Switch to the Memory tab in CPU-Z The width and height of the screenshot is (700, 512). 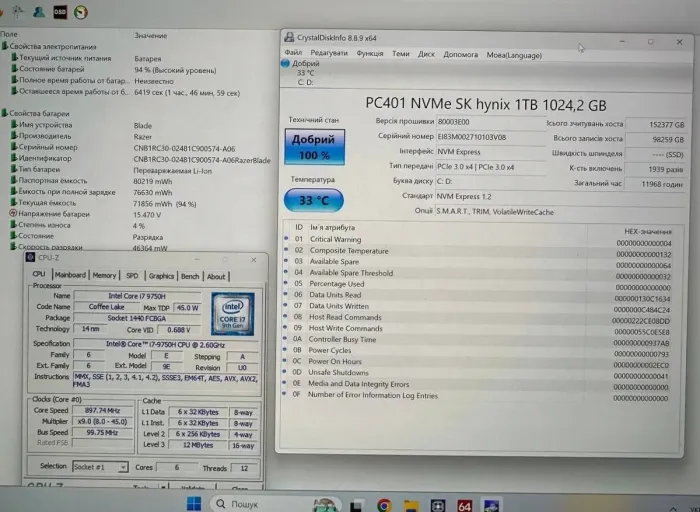[104, 275]
